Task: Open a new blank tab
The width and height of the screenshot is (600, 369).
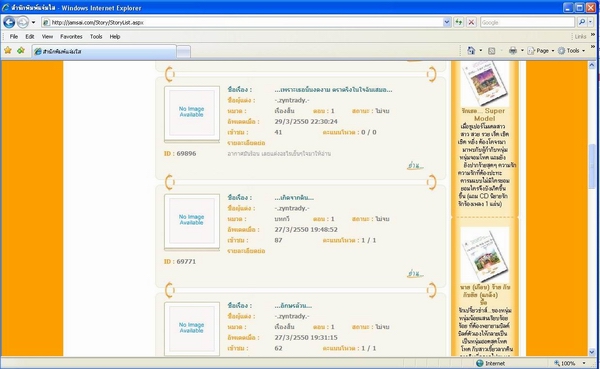Action: (184, 51)
